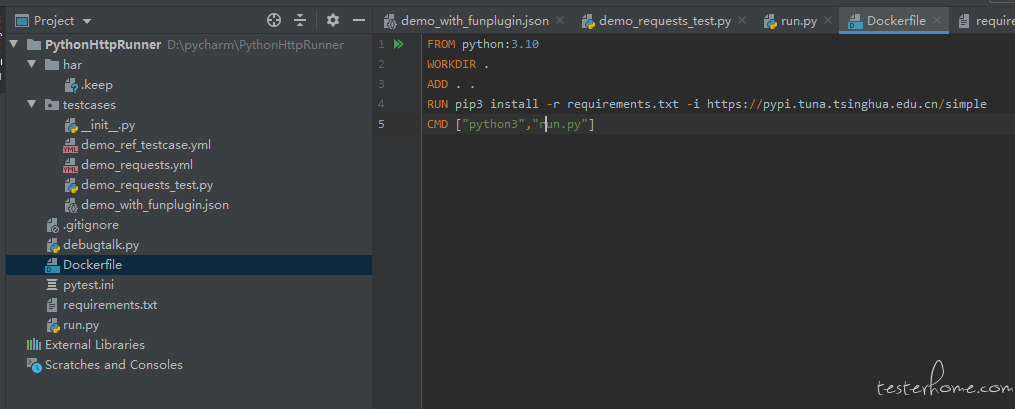Click the pypi.tuna.tsinghua.edu.cn URL text
Viewport: 1015px width, 409px height.
pyautogui.click(x=847, y=104)
